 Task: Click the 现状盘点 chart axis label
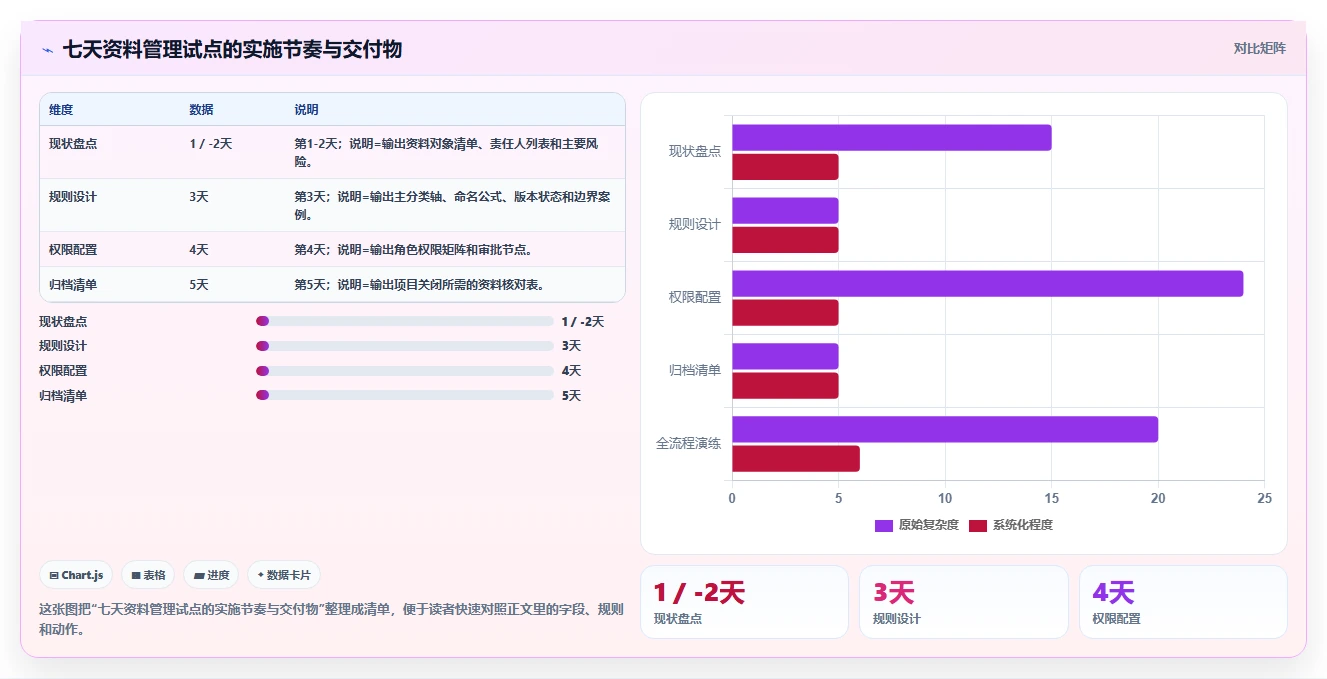click(695, 151)
